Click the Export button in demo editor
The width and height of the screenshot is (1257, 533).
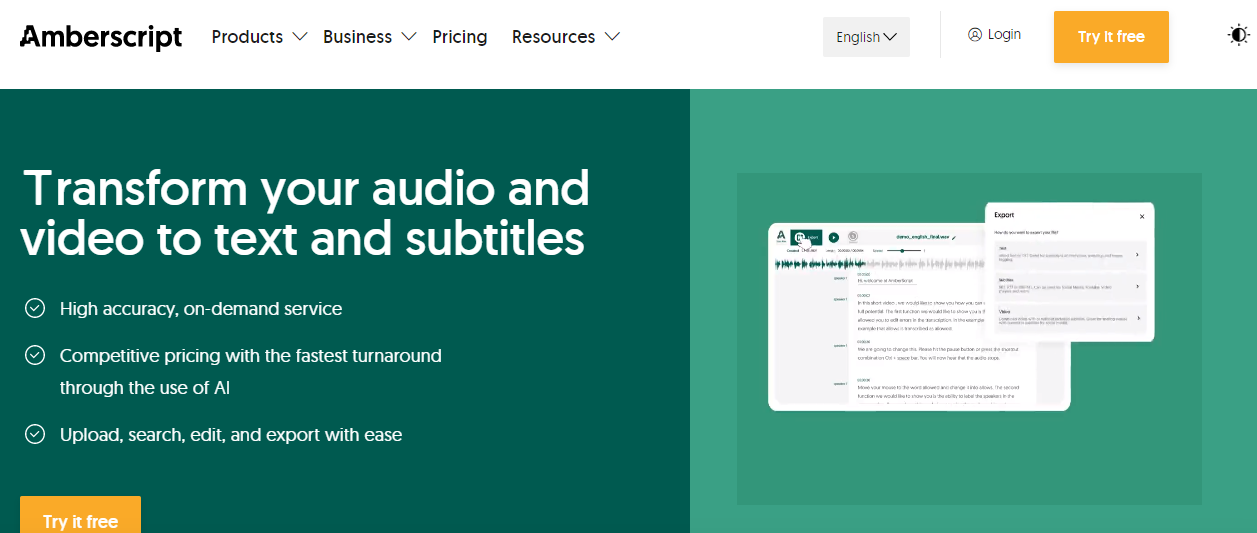pyautogui.click(x=807, y=238)
